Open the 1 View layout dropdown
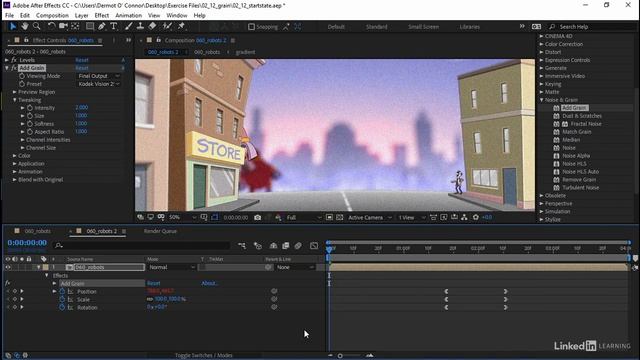Image resolution: width=640 pixels, height=360 pixels. click(x=411, y=218)
